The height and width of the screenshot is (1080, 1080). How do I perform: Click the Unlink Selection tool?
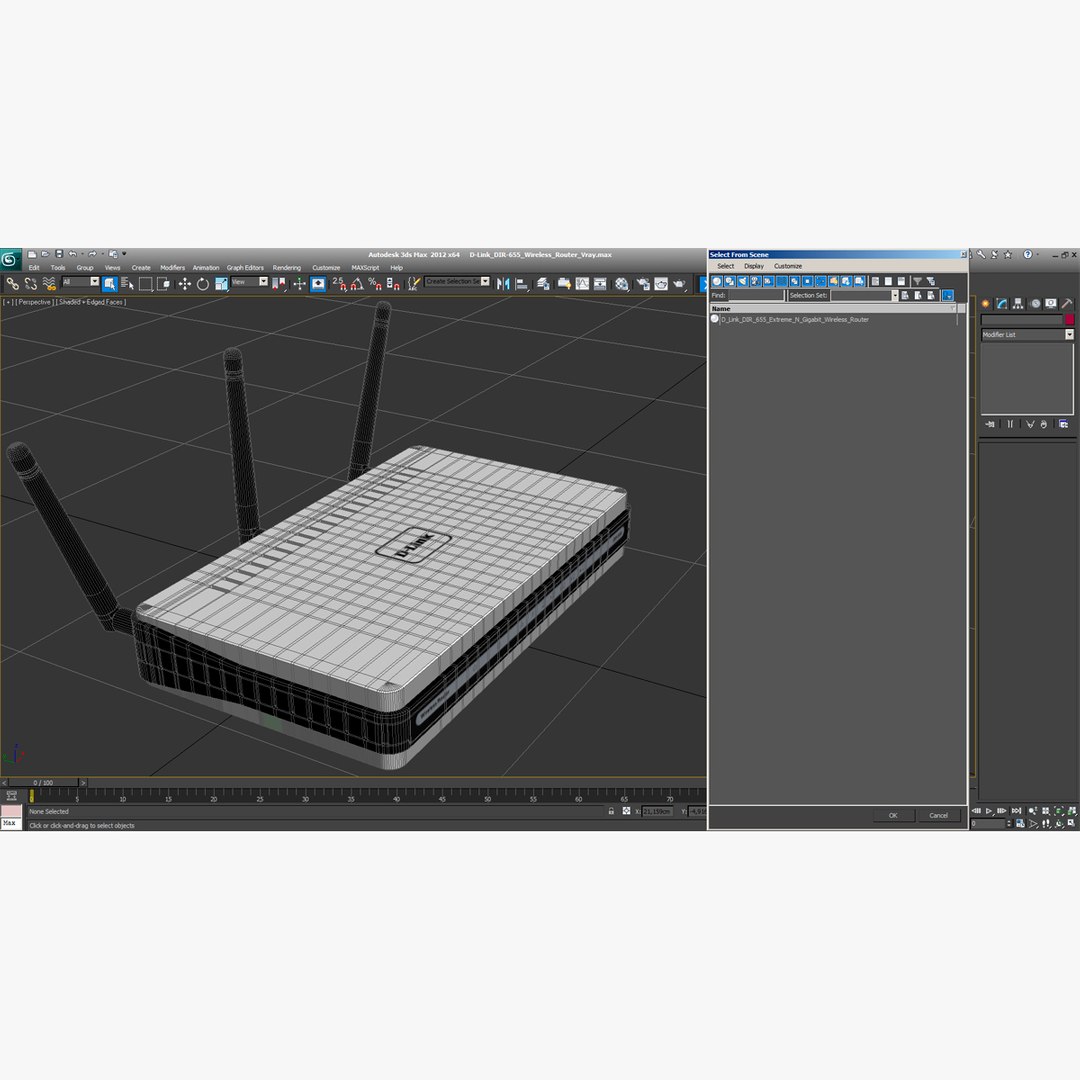pyautogui.click(x=30, y=284)
